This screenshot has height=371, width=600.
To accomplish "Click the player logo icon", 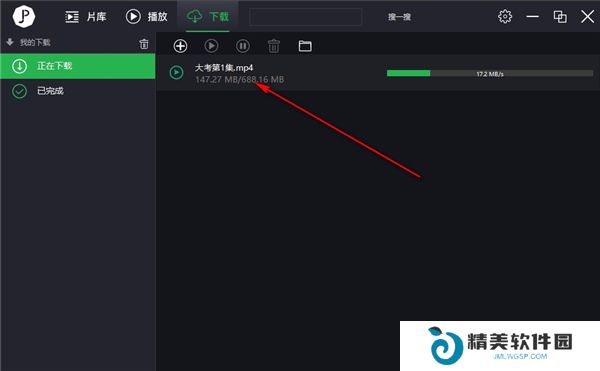I will coord(24,16).
